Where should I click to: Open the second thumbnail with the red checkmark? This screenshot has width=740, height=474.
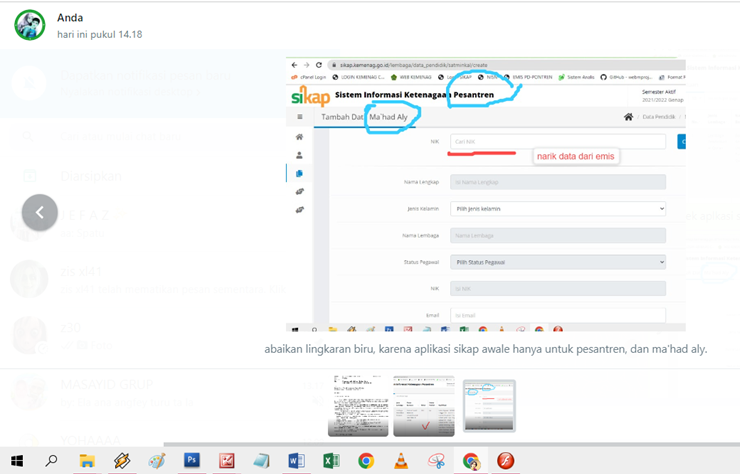424,406
